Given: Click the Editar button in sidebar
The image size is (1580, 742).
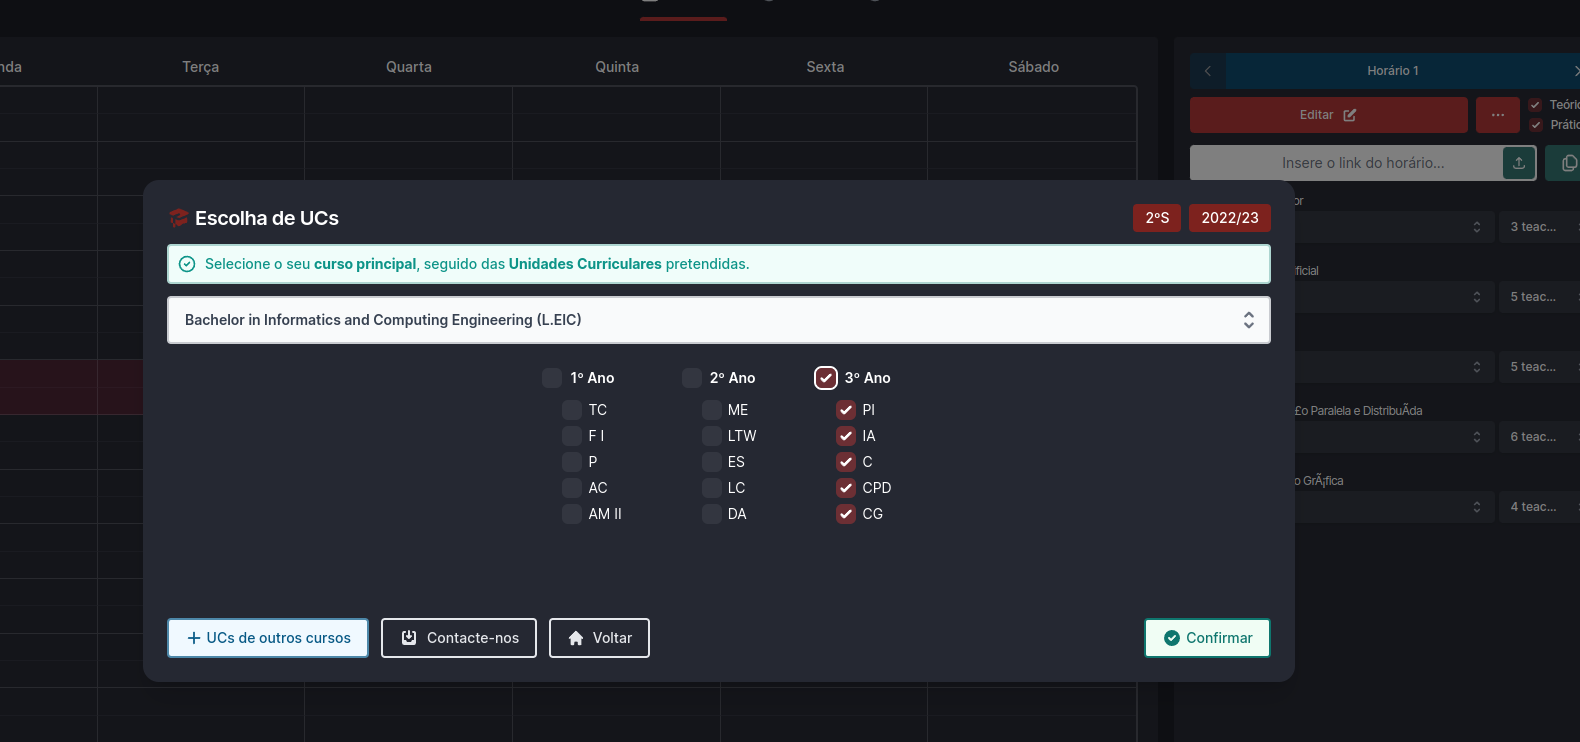Looking at the screenshot, I should (x=1329, y=115).
